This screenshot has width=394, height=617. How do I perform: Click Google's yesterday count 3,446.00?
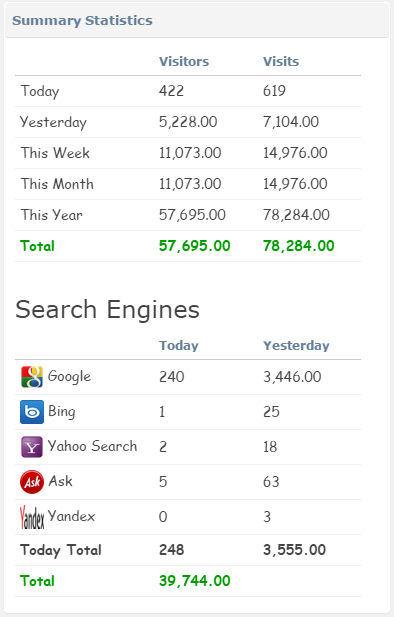292,377
